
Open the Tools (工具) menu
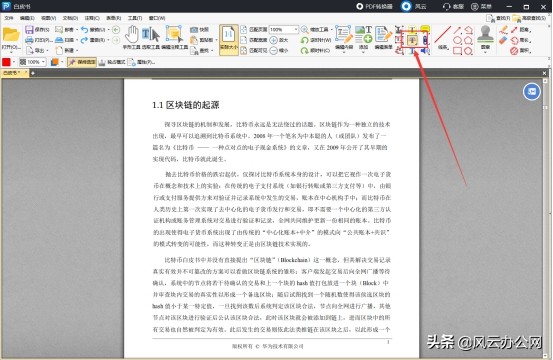tap(135, 18)
